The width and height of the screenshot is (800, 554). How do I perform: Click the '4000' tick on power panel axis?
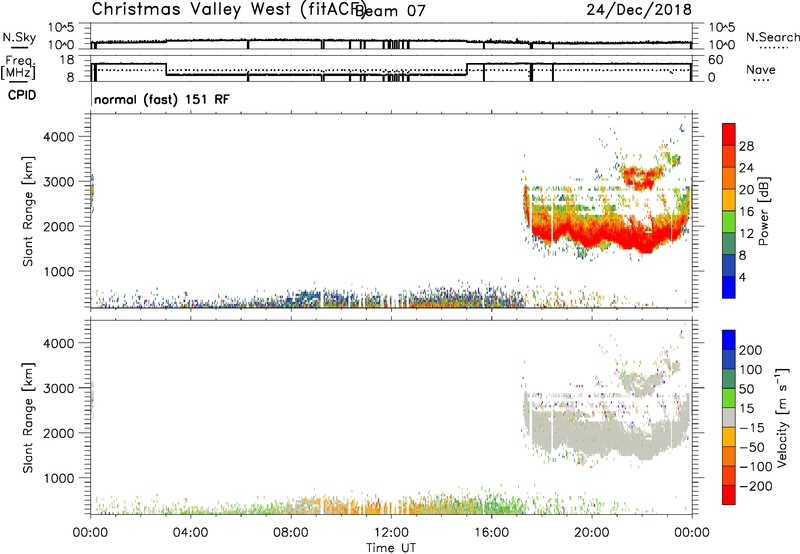(x=58, y=137)
